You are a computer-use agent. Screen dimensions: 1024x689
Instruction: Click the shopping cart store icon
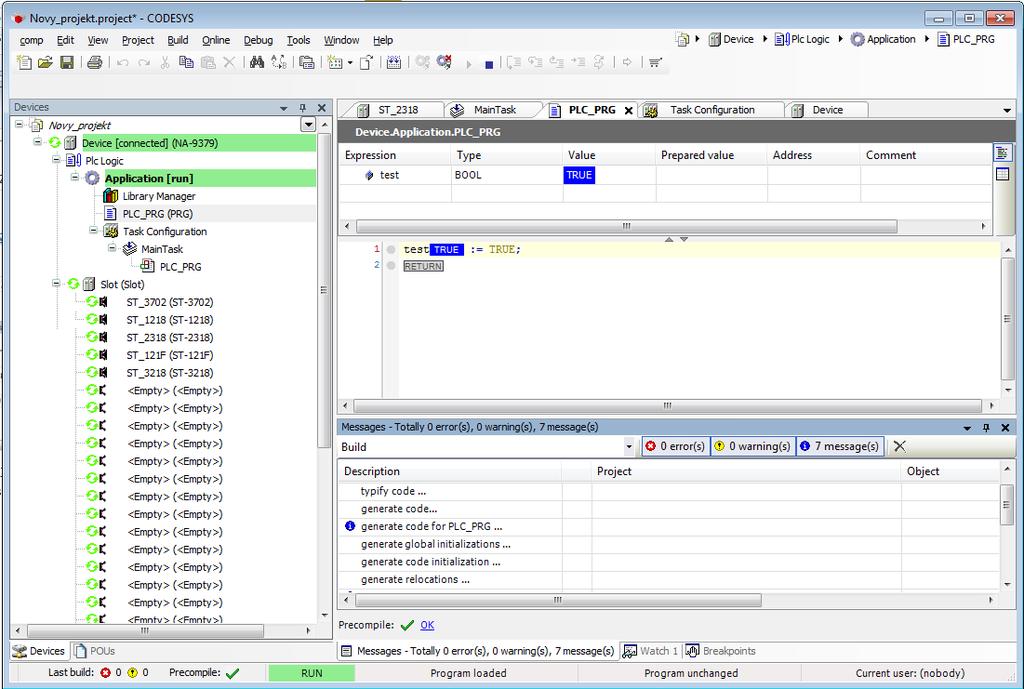pos(655,62)
